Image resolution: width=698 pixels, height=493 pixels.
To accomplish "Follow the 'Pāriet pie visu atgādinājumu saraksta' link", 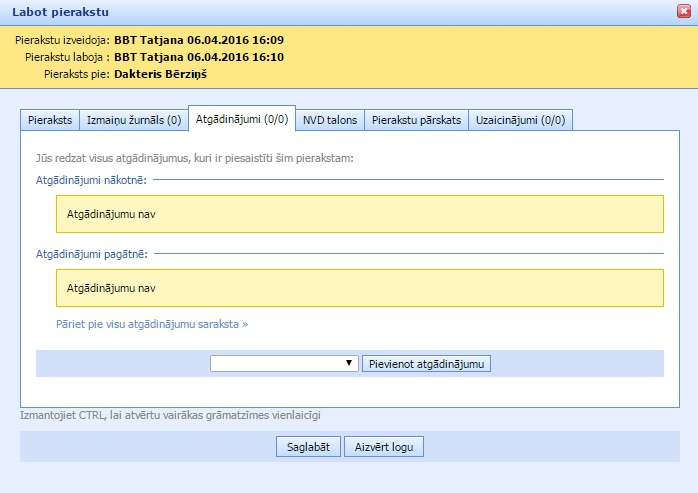I will [x=152, y=324].
